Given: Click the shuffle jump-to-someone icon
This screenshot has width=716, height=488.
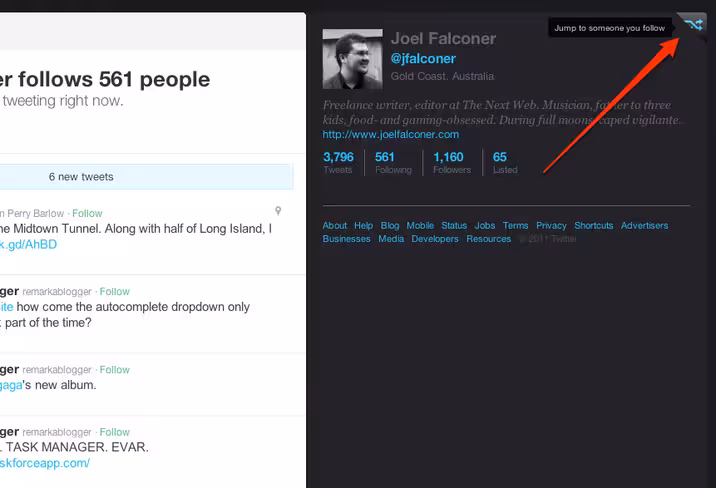Looking at the screenshot, I should (694, 25).
